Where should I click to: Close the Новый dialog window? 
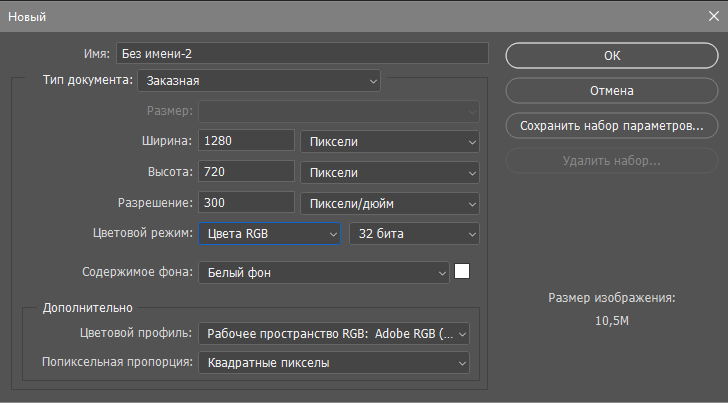click(714, 16)
